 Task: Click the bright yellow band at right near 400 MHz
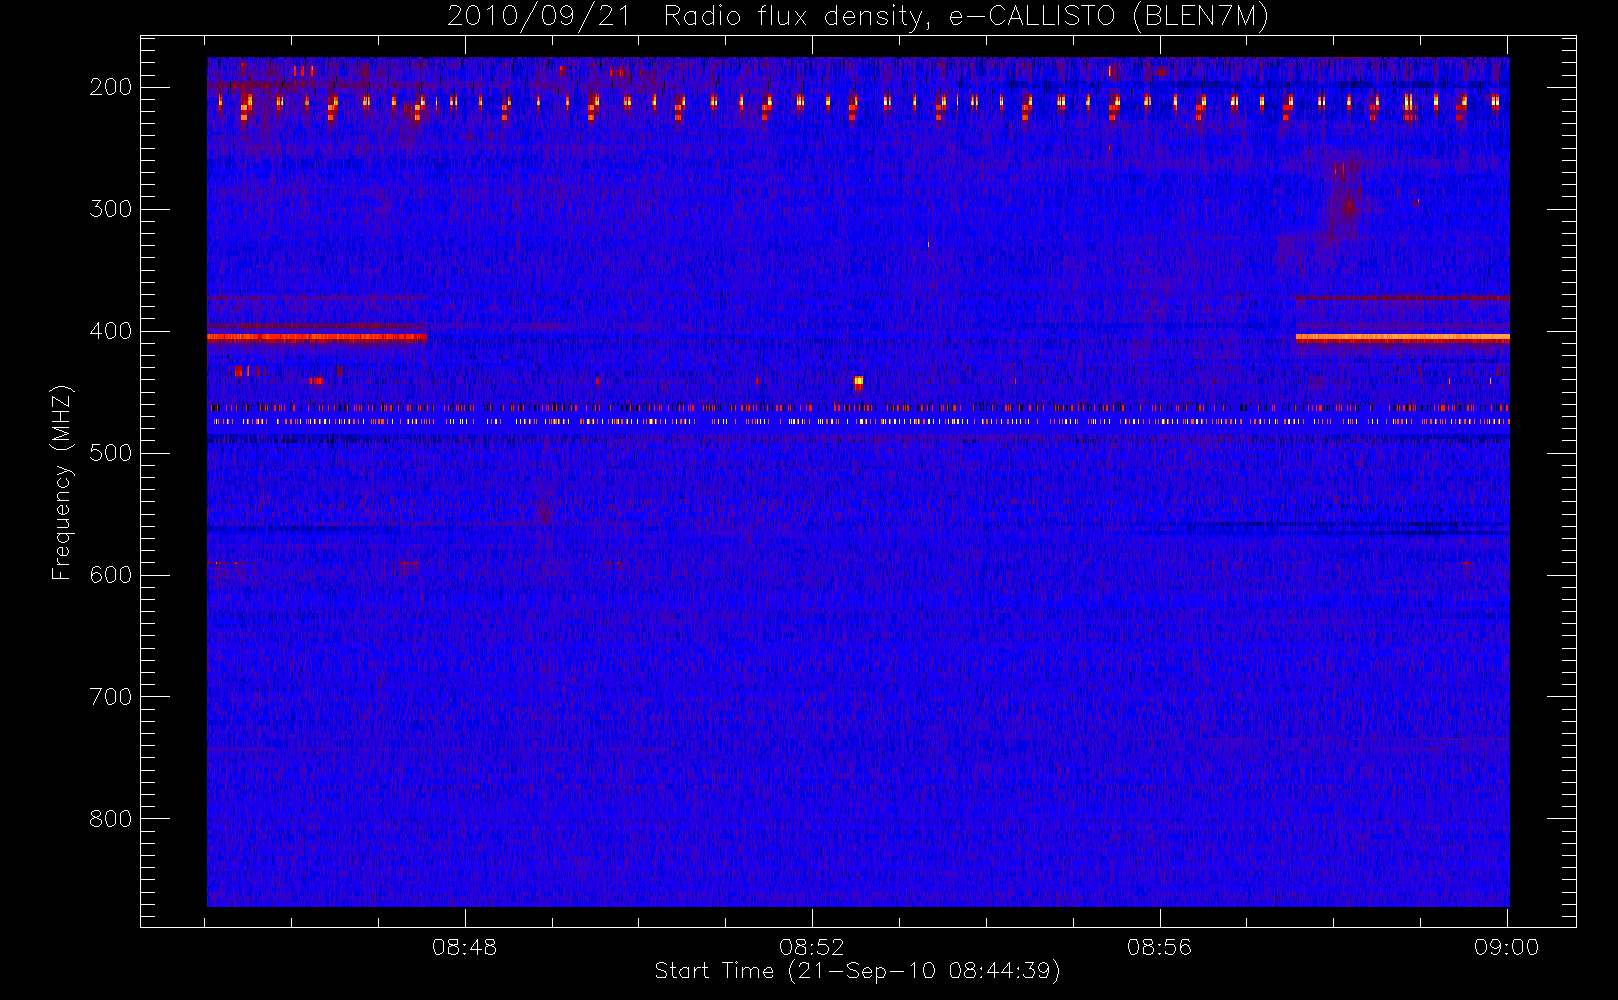1402,337
